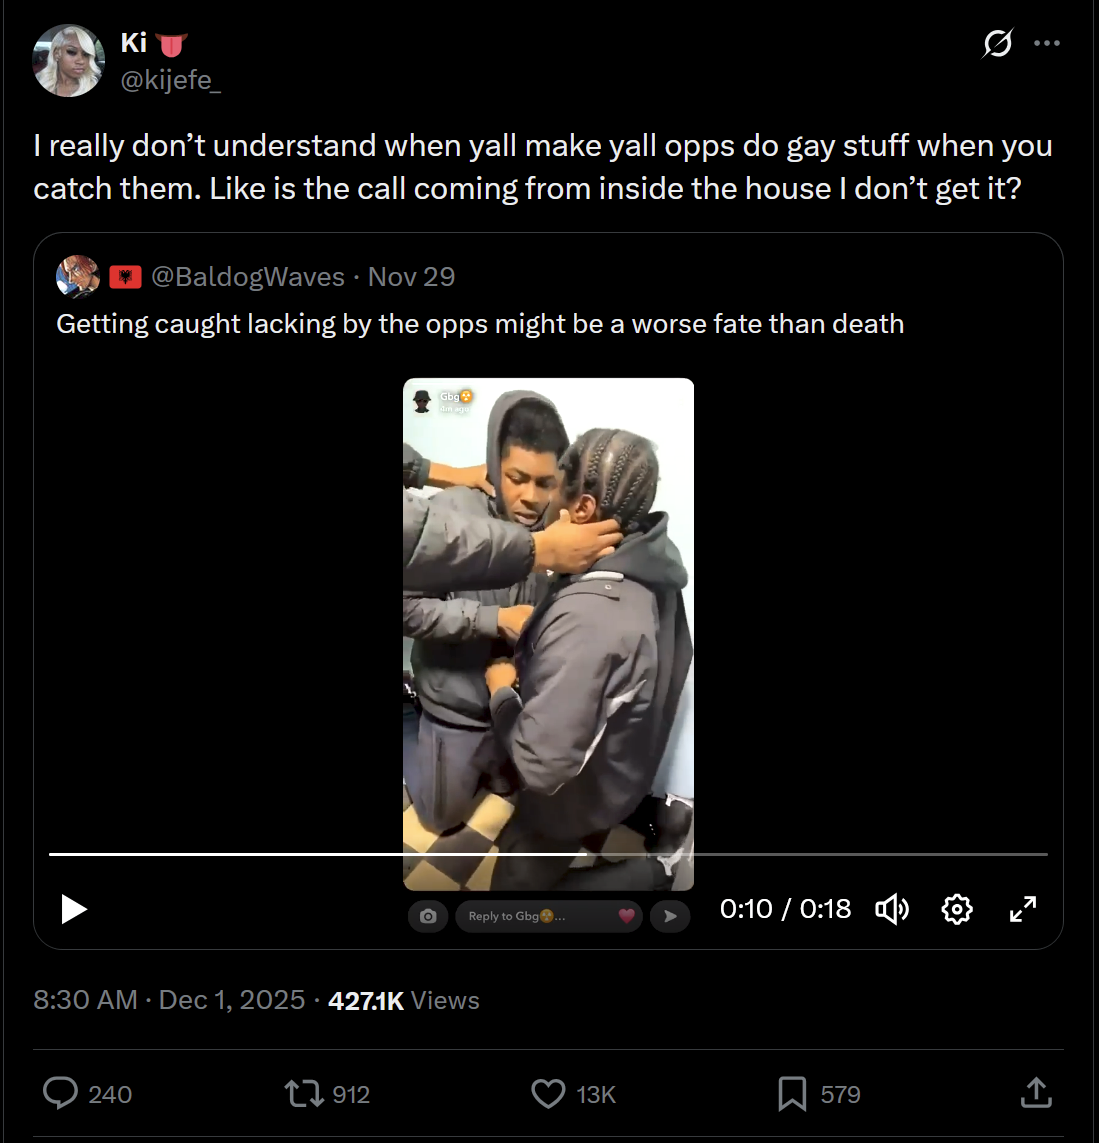Image resolution: width=1099 pixels, height=1143 pixels.
Task: Click the "Reply to Gbg" field in video
Action: point(535,916)
